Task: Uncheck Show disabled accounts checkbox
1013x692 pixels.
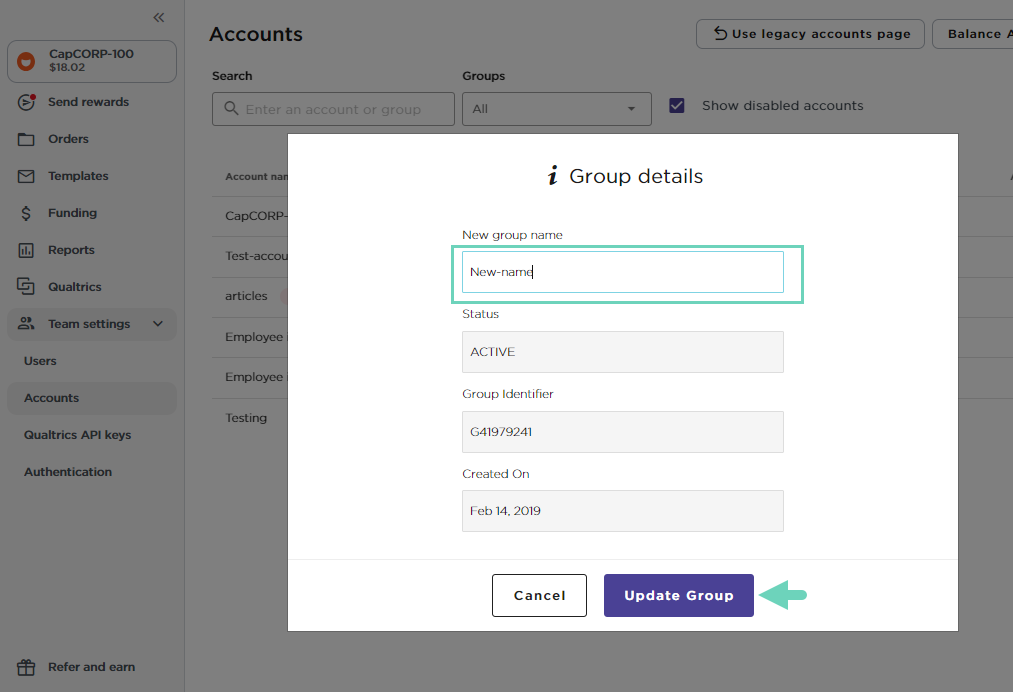Action: click(677, 106)
